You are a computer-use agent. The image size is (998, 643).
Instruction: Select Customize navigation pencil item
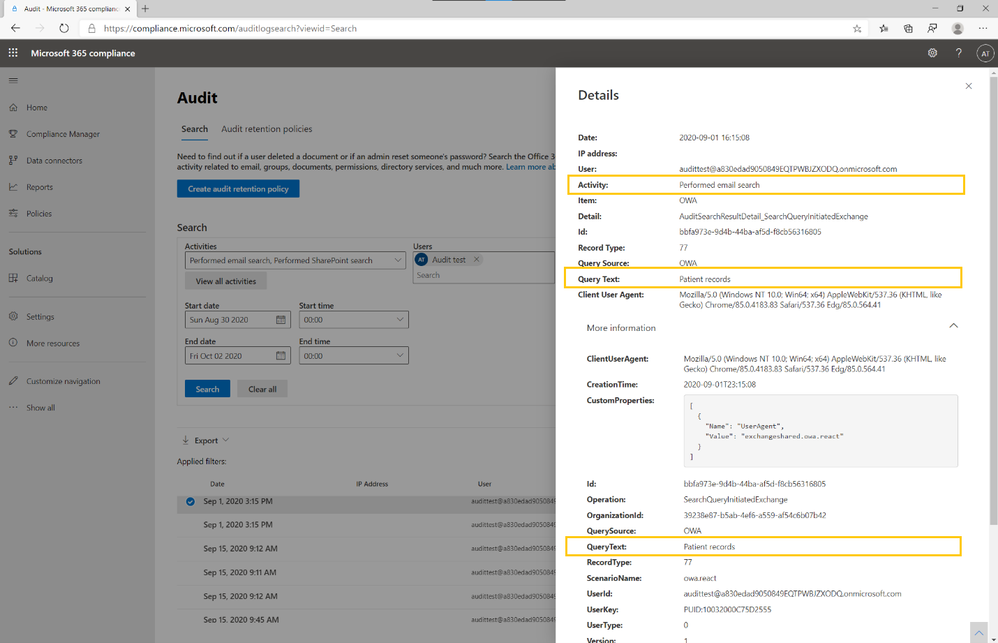point(63,381)
